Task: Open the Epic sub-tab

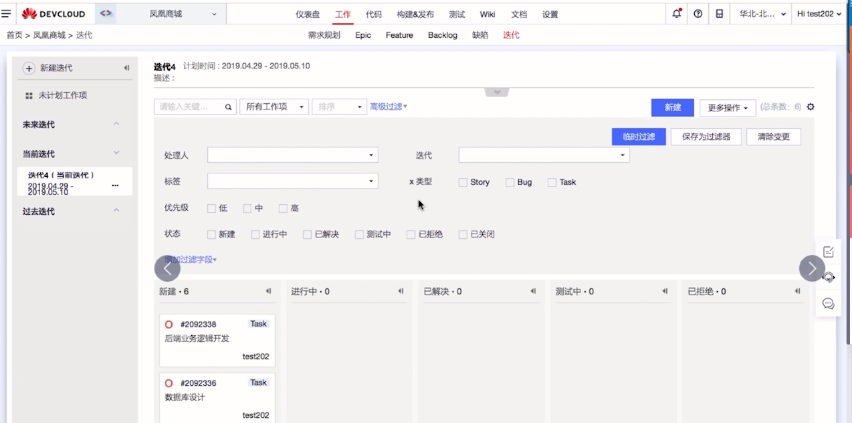Action: (363, 35)
